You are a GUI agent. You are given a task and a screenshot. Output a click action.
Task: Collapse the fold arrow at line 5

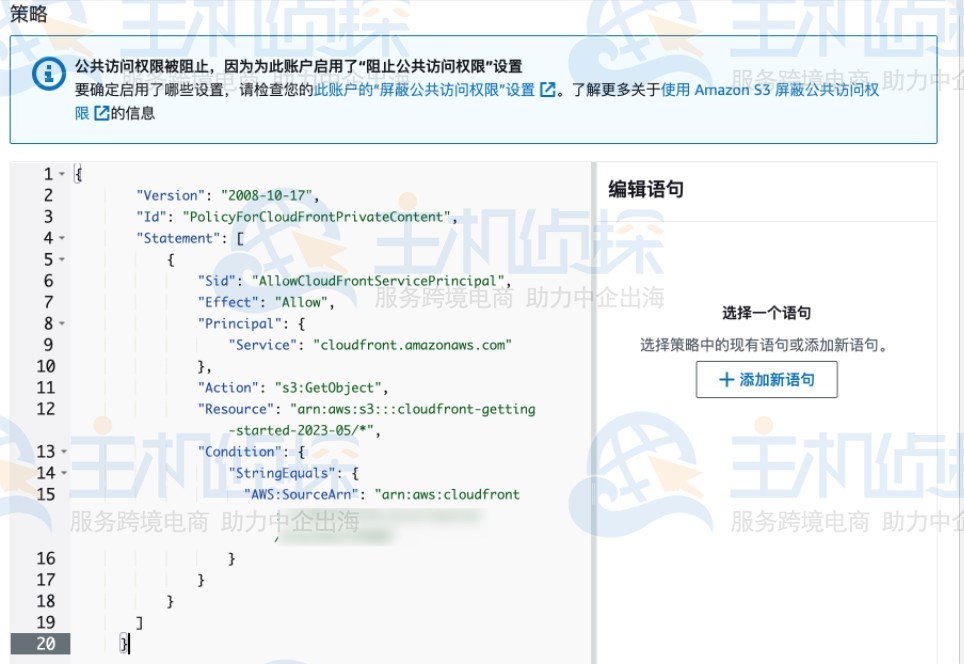click(61, 260)
